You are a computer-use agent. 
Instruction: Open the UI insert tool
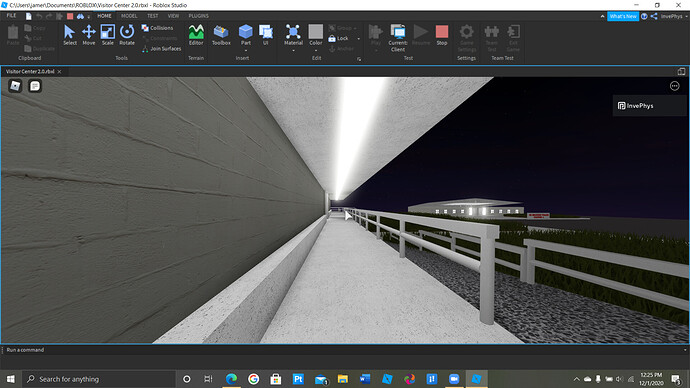point(266,35)
